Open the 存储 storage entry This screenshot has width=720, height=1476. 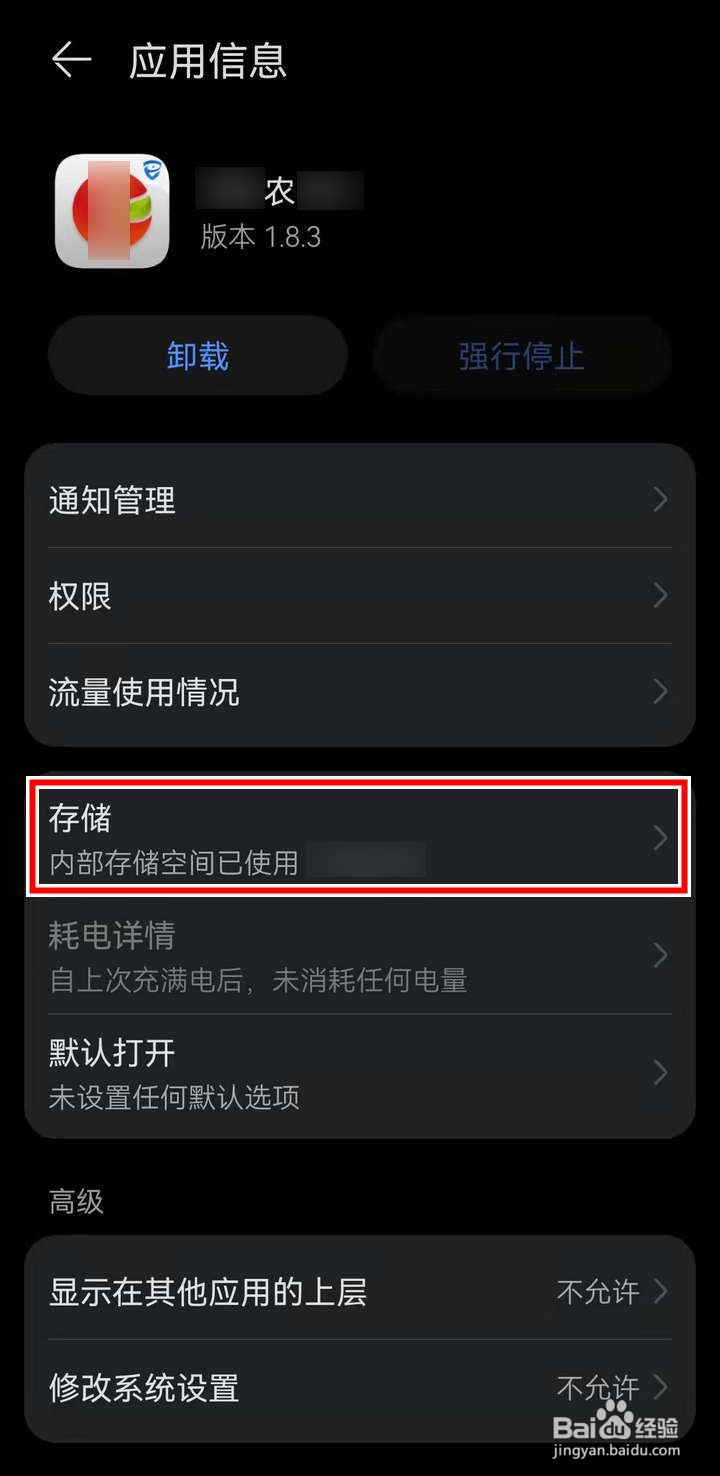coord(360,837)
